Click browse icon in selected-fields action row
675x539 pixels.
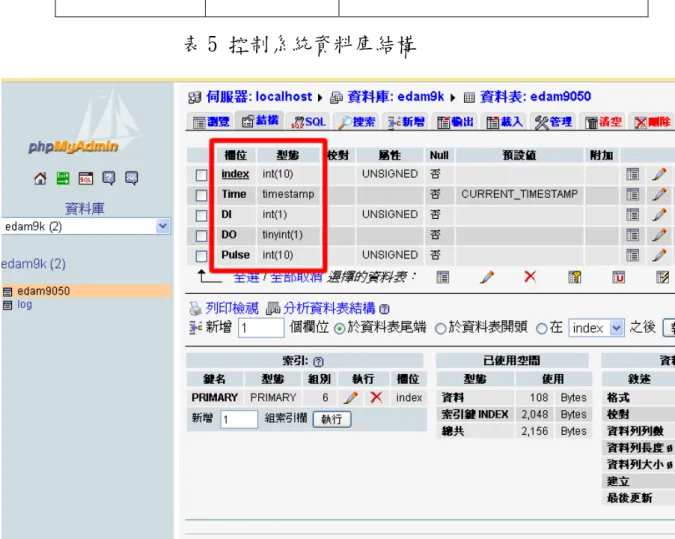443,277
